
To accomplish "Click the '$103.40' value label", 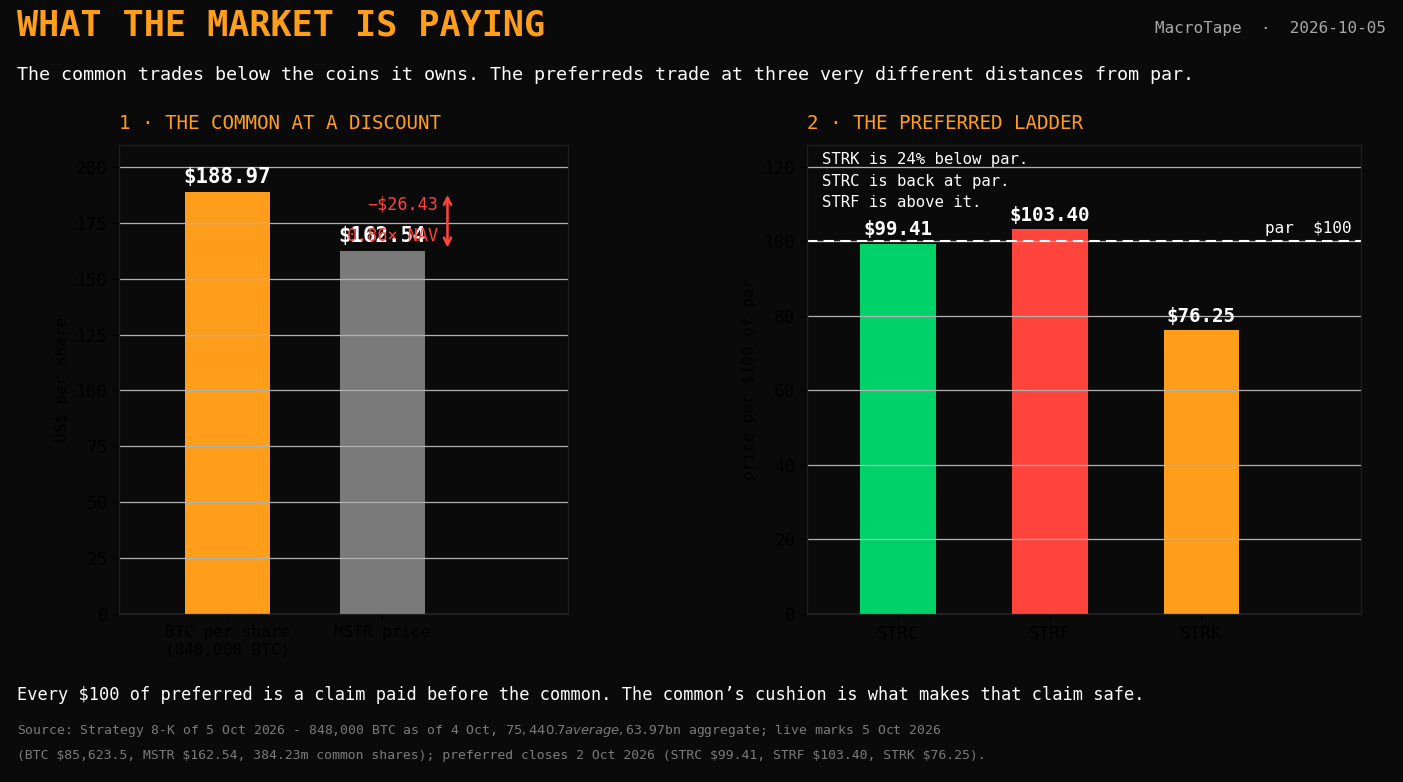I will 1050,215.
